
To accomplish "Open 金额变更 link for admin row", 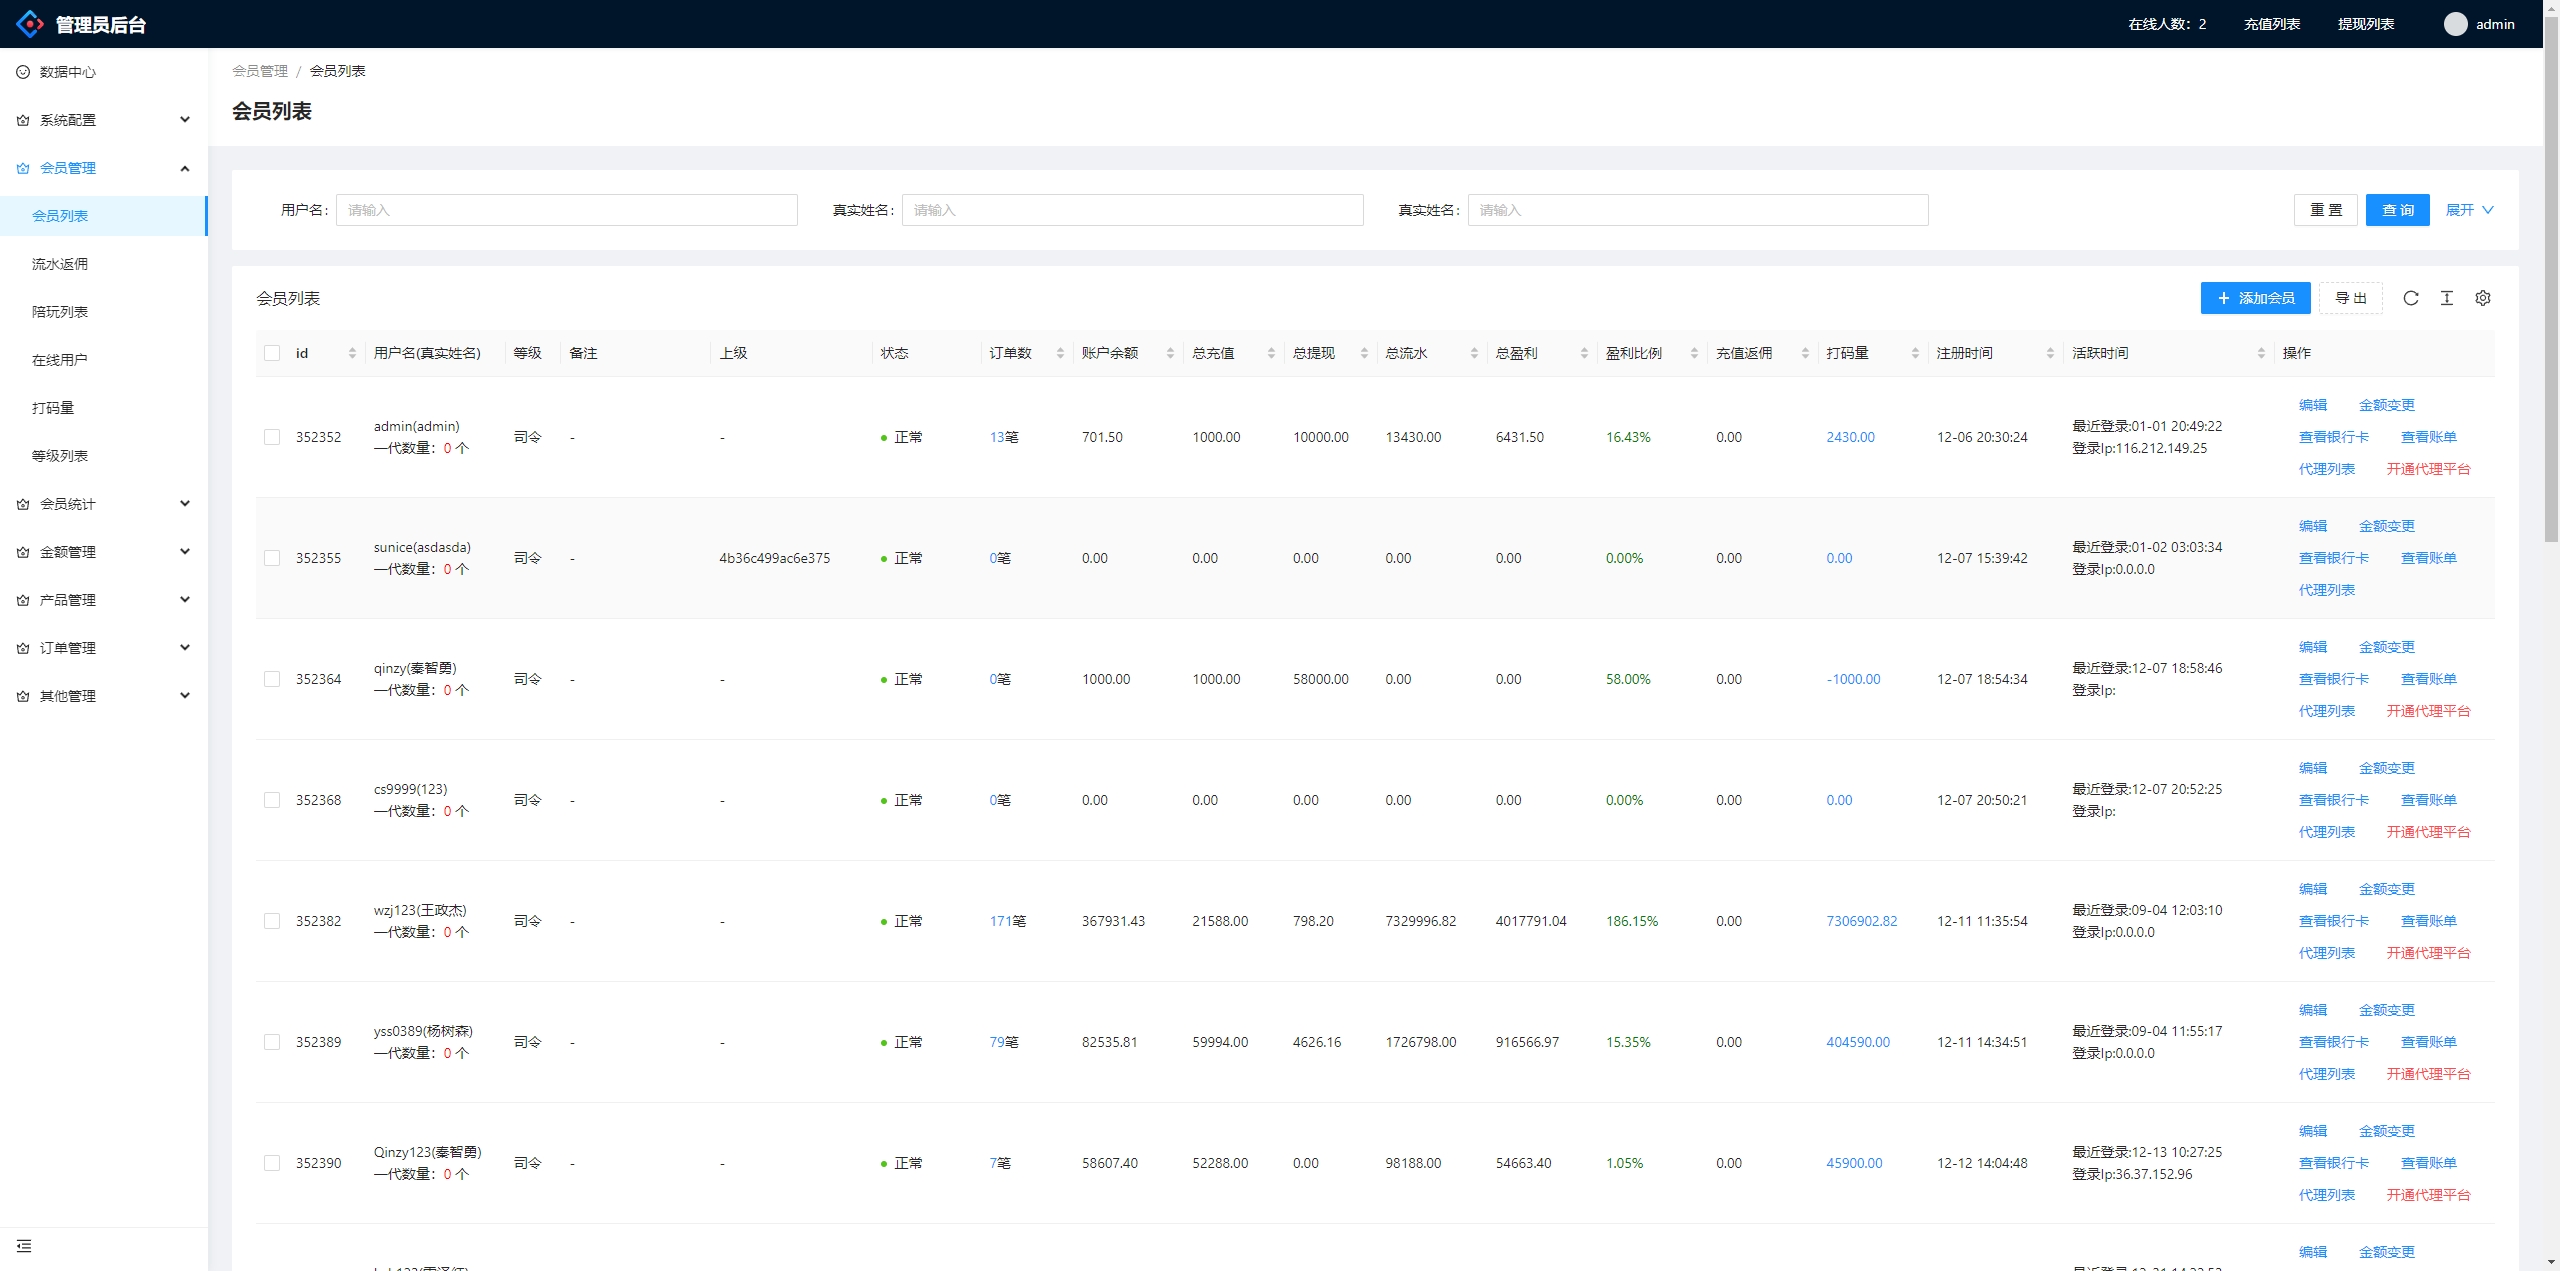I will 2386,405.
